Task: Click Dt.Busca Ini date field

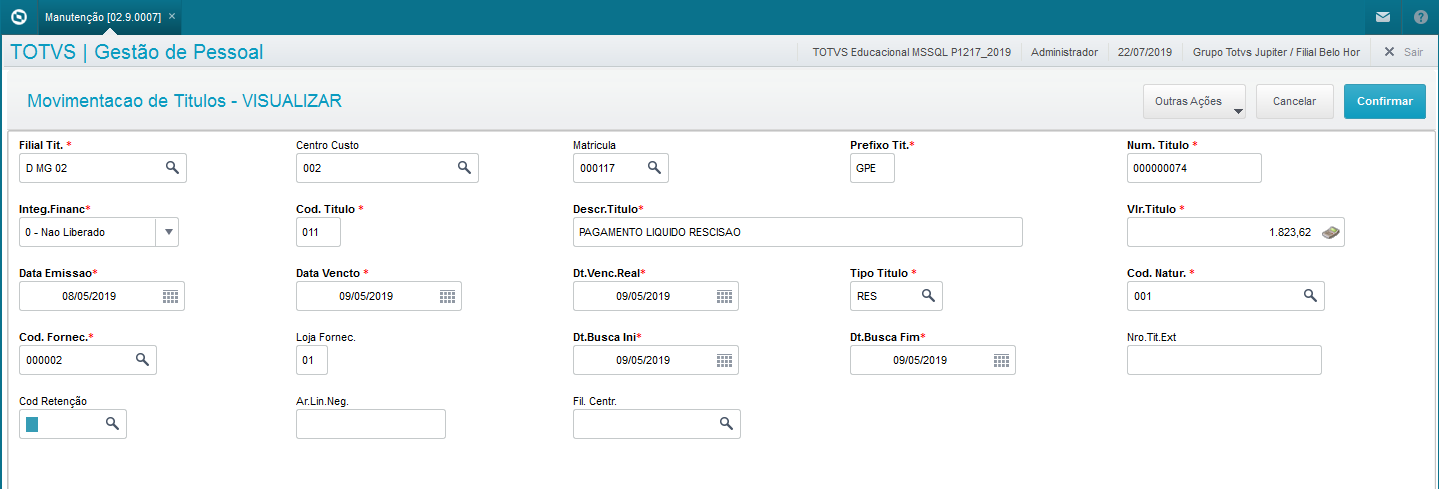Action: (656, 360)
